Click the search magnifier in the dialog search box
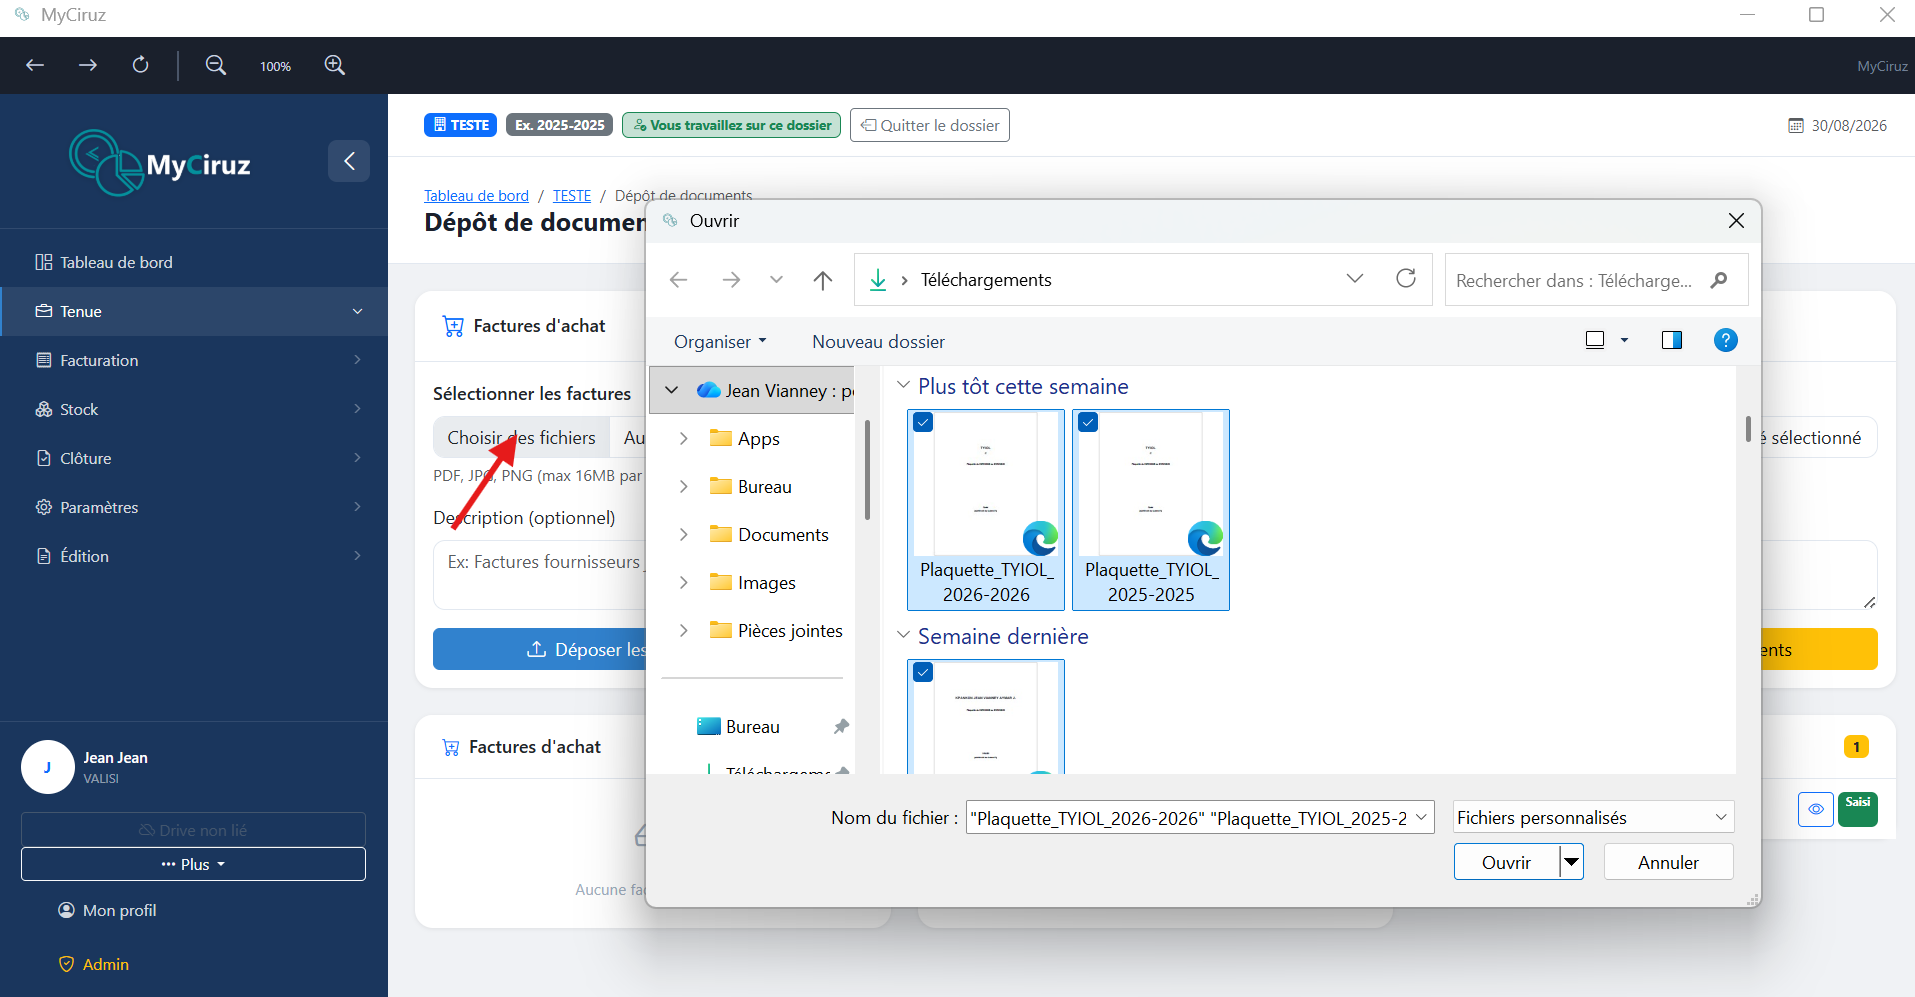This screenshot has height=997, width=1915. point(1719,280)
